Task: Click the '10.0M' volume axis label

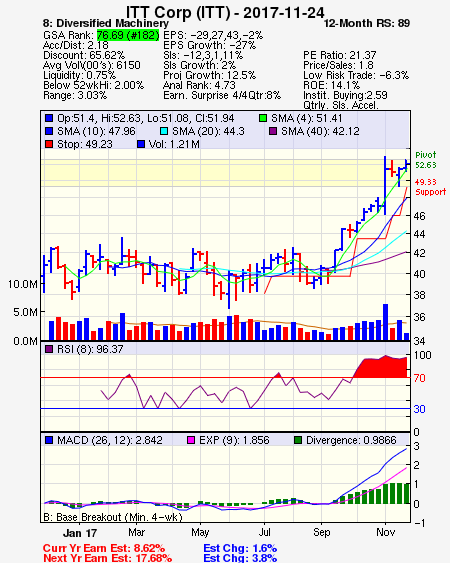Action: 23,284
